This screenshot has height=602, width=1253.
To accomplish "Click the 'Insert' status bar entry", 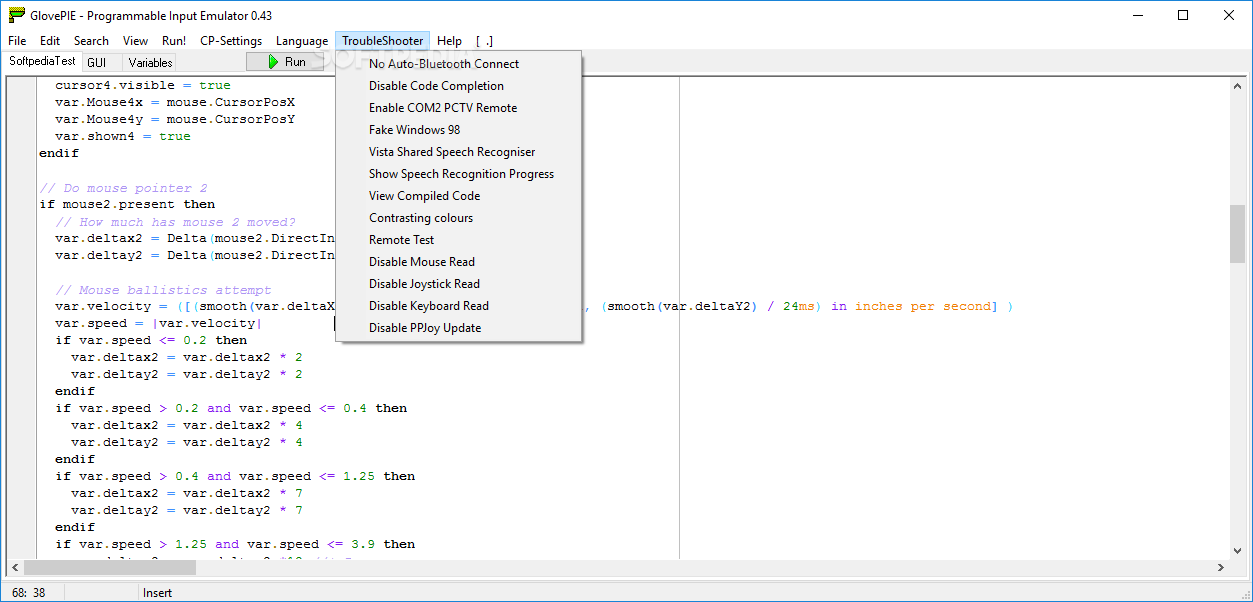I will pos(158,593).
